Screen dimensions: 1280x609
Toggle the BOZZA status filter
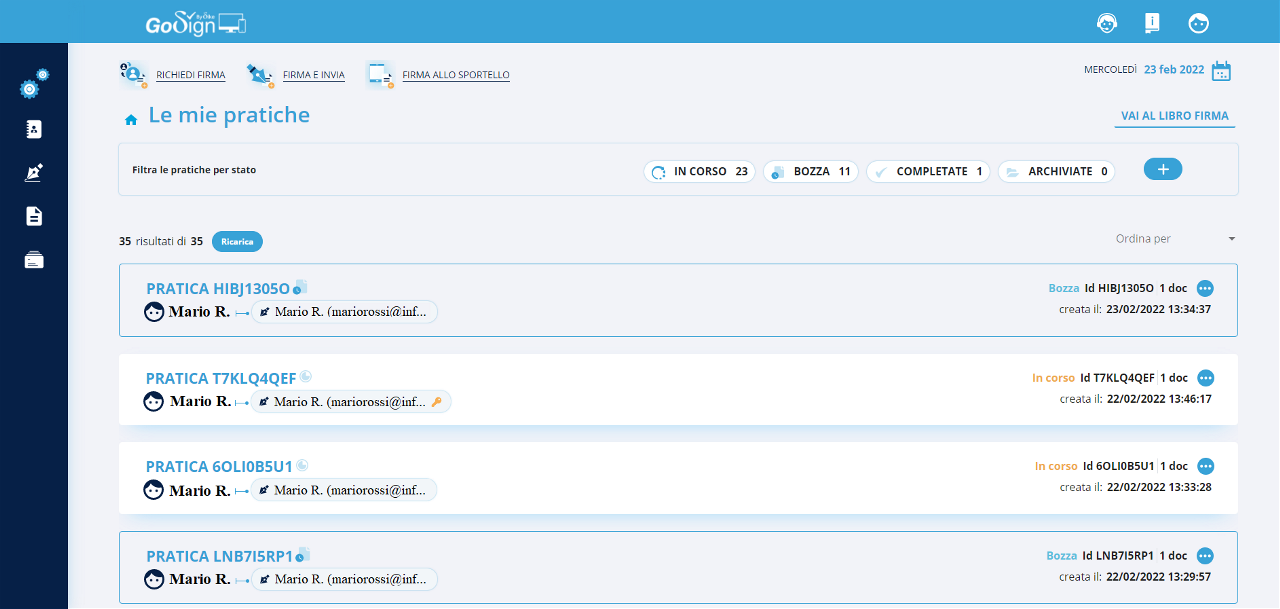tap(810, 172)
